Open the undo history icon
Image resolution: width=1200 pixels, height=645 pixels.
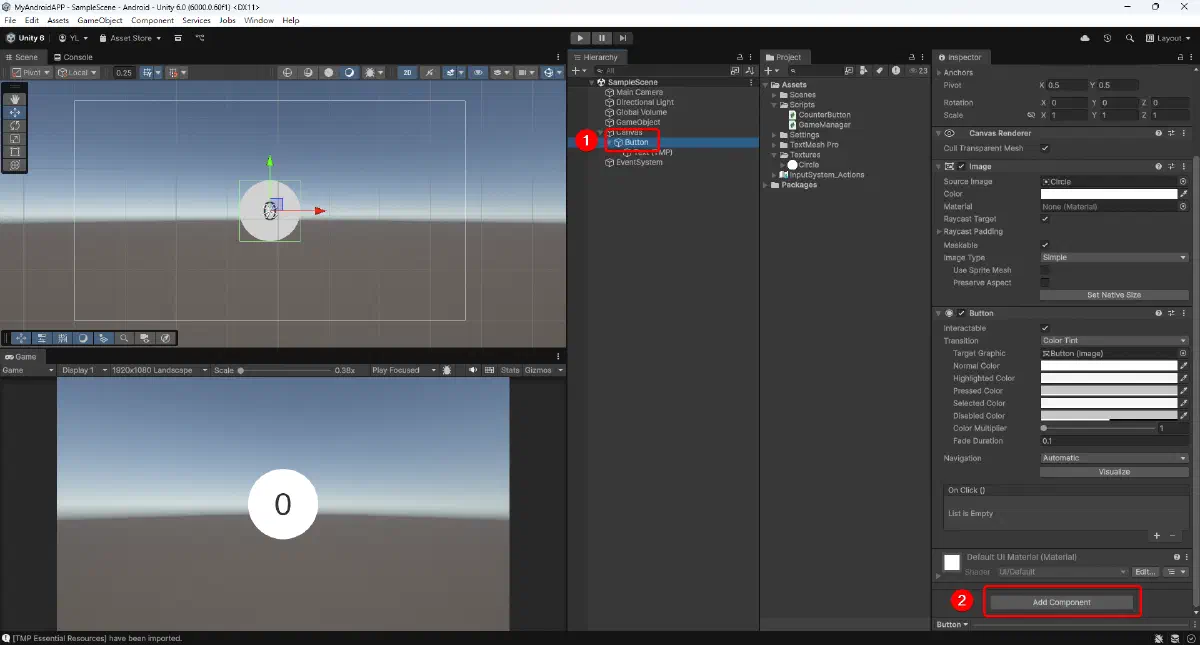coord(1107,38)
